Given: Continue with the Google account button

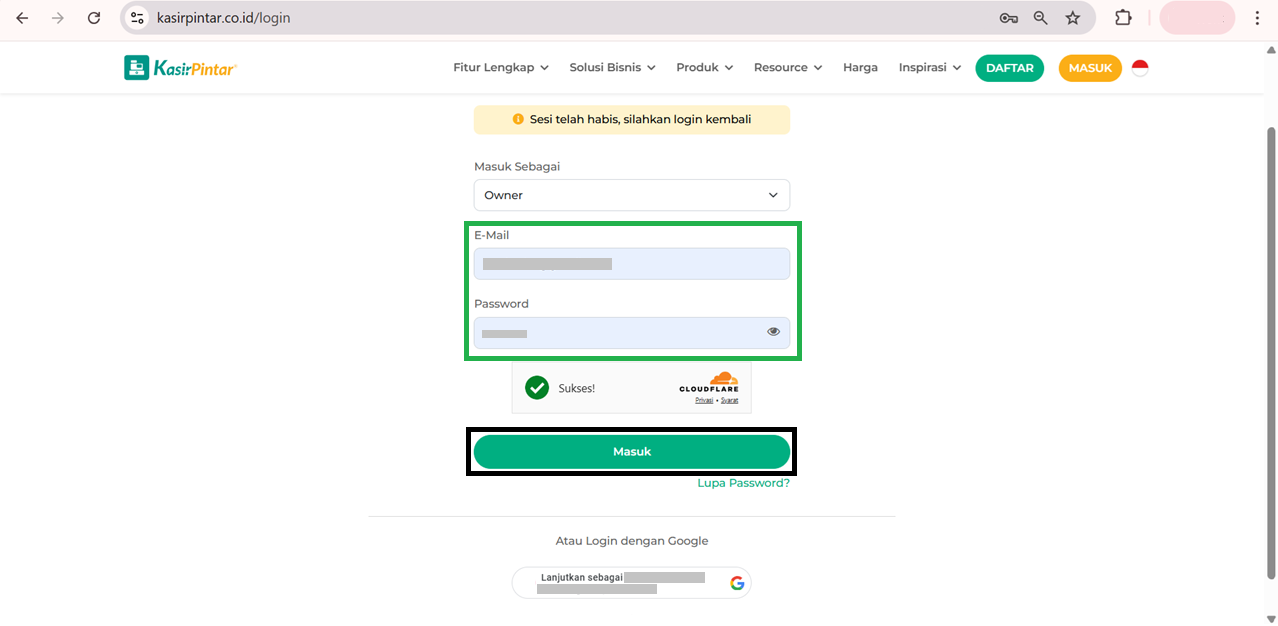Looking at the screenshot, I should (x=631, y=582).
